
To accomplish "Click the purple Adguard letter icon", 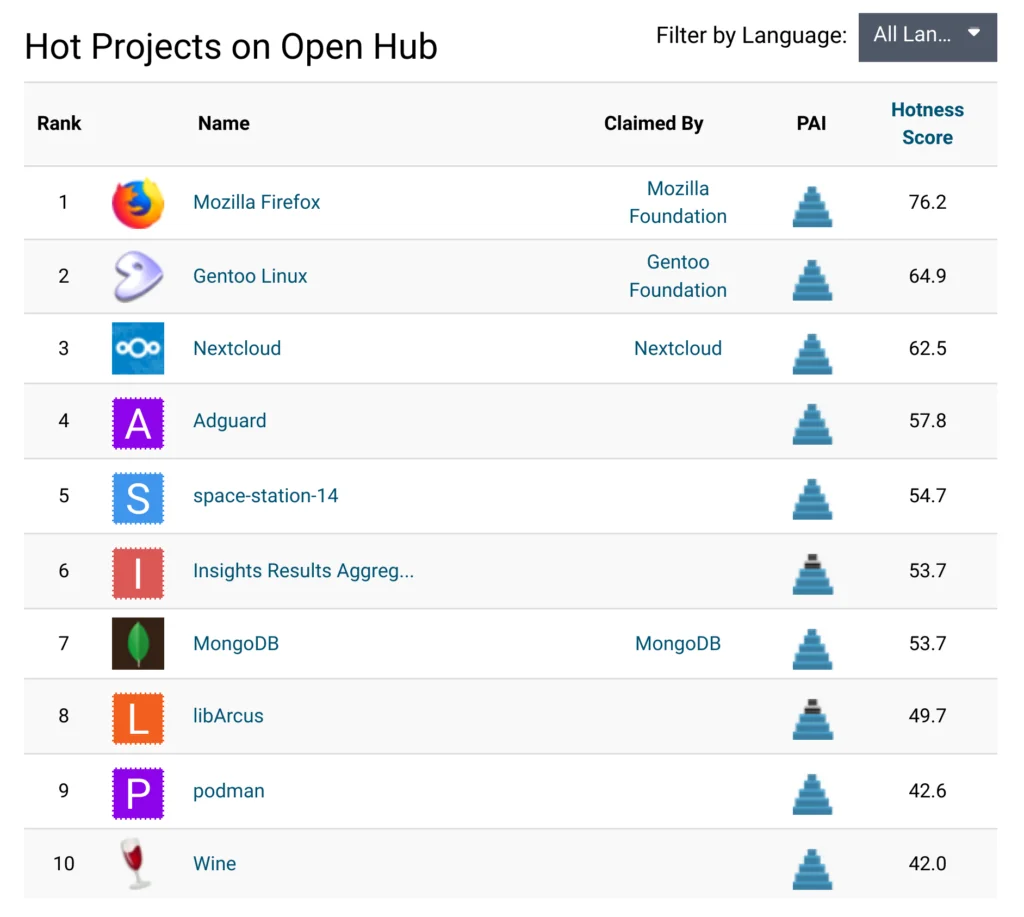I will (x=138, y=422).
